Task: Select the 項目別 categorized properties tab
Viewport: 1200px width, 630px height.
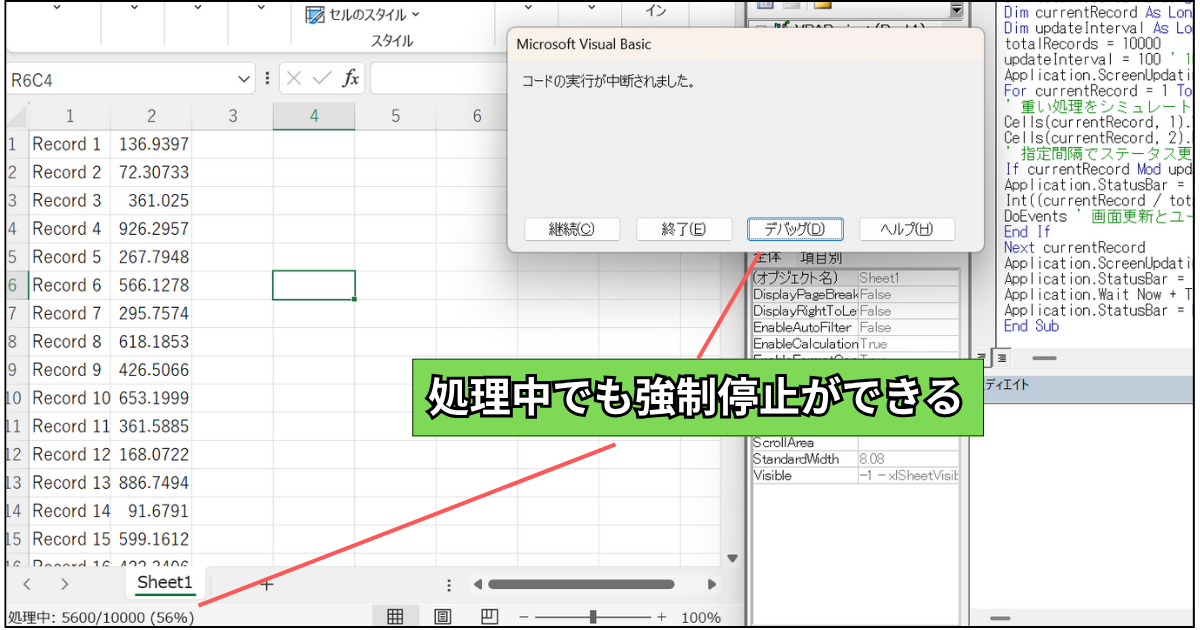Action: click(820, 258)
